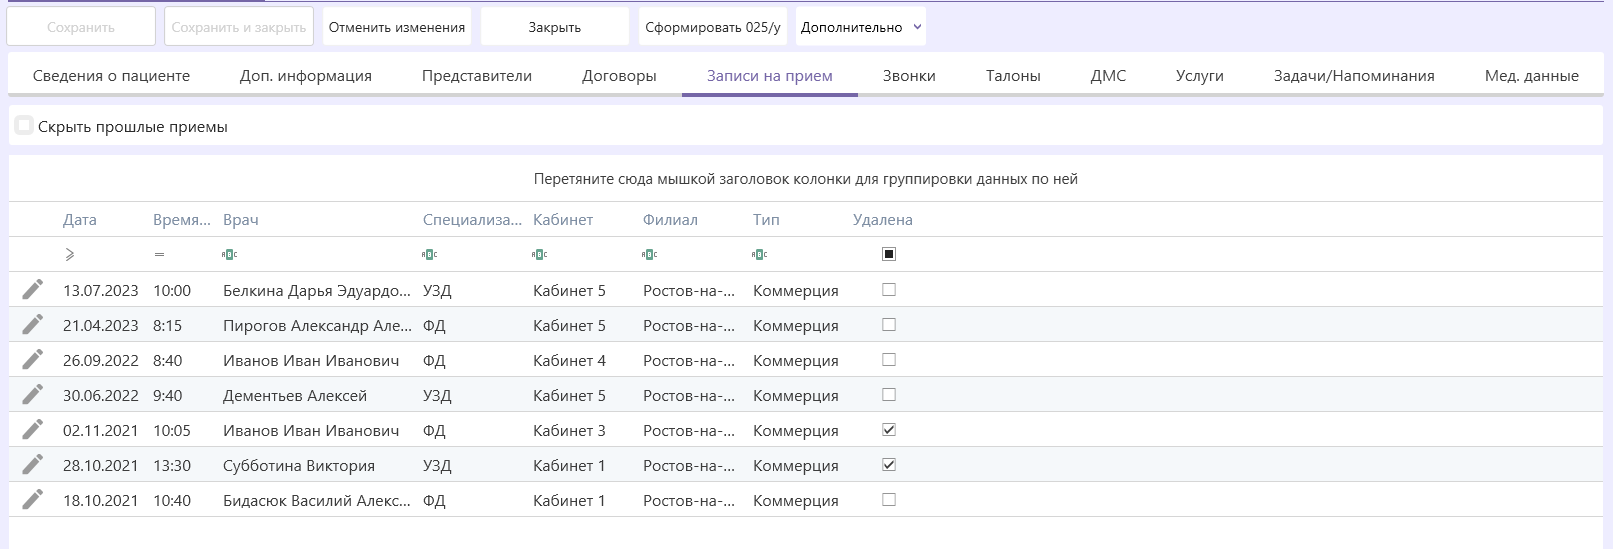Sort by Врач column header
1613x549 pixels.
pyautogui.click(x=241, y=220)
